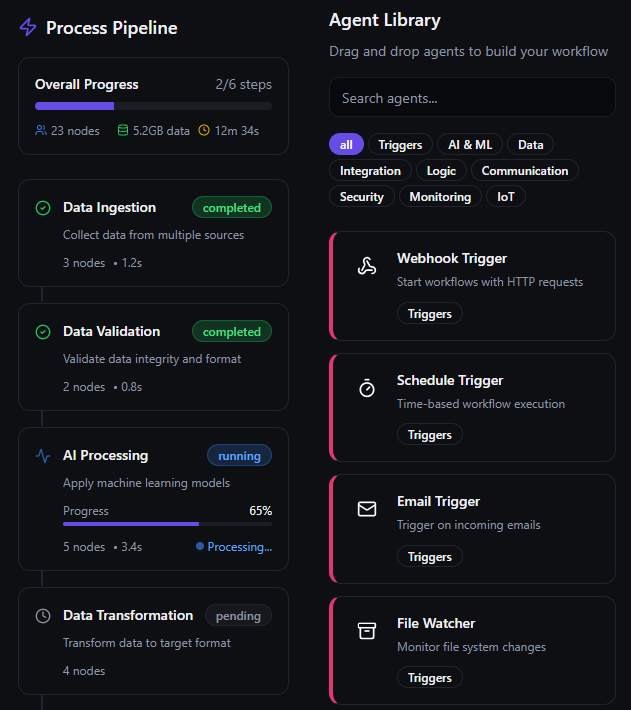Screen dimensions: 631x710
Task: Select the 'all' filter chip
Action: [346, 145]
